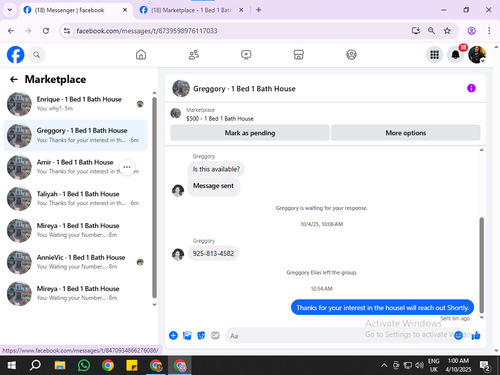Click the back arrow beside Marketplace heading
The width and height of the screenshot is (500, 375).
coord(14,79)
